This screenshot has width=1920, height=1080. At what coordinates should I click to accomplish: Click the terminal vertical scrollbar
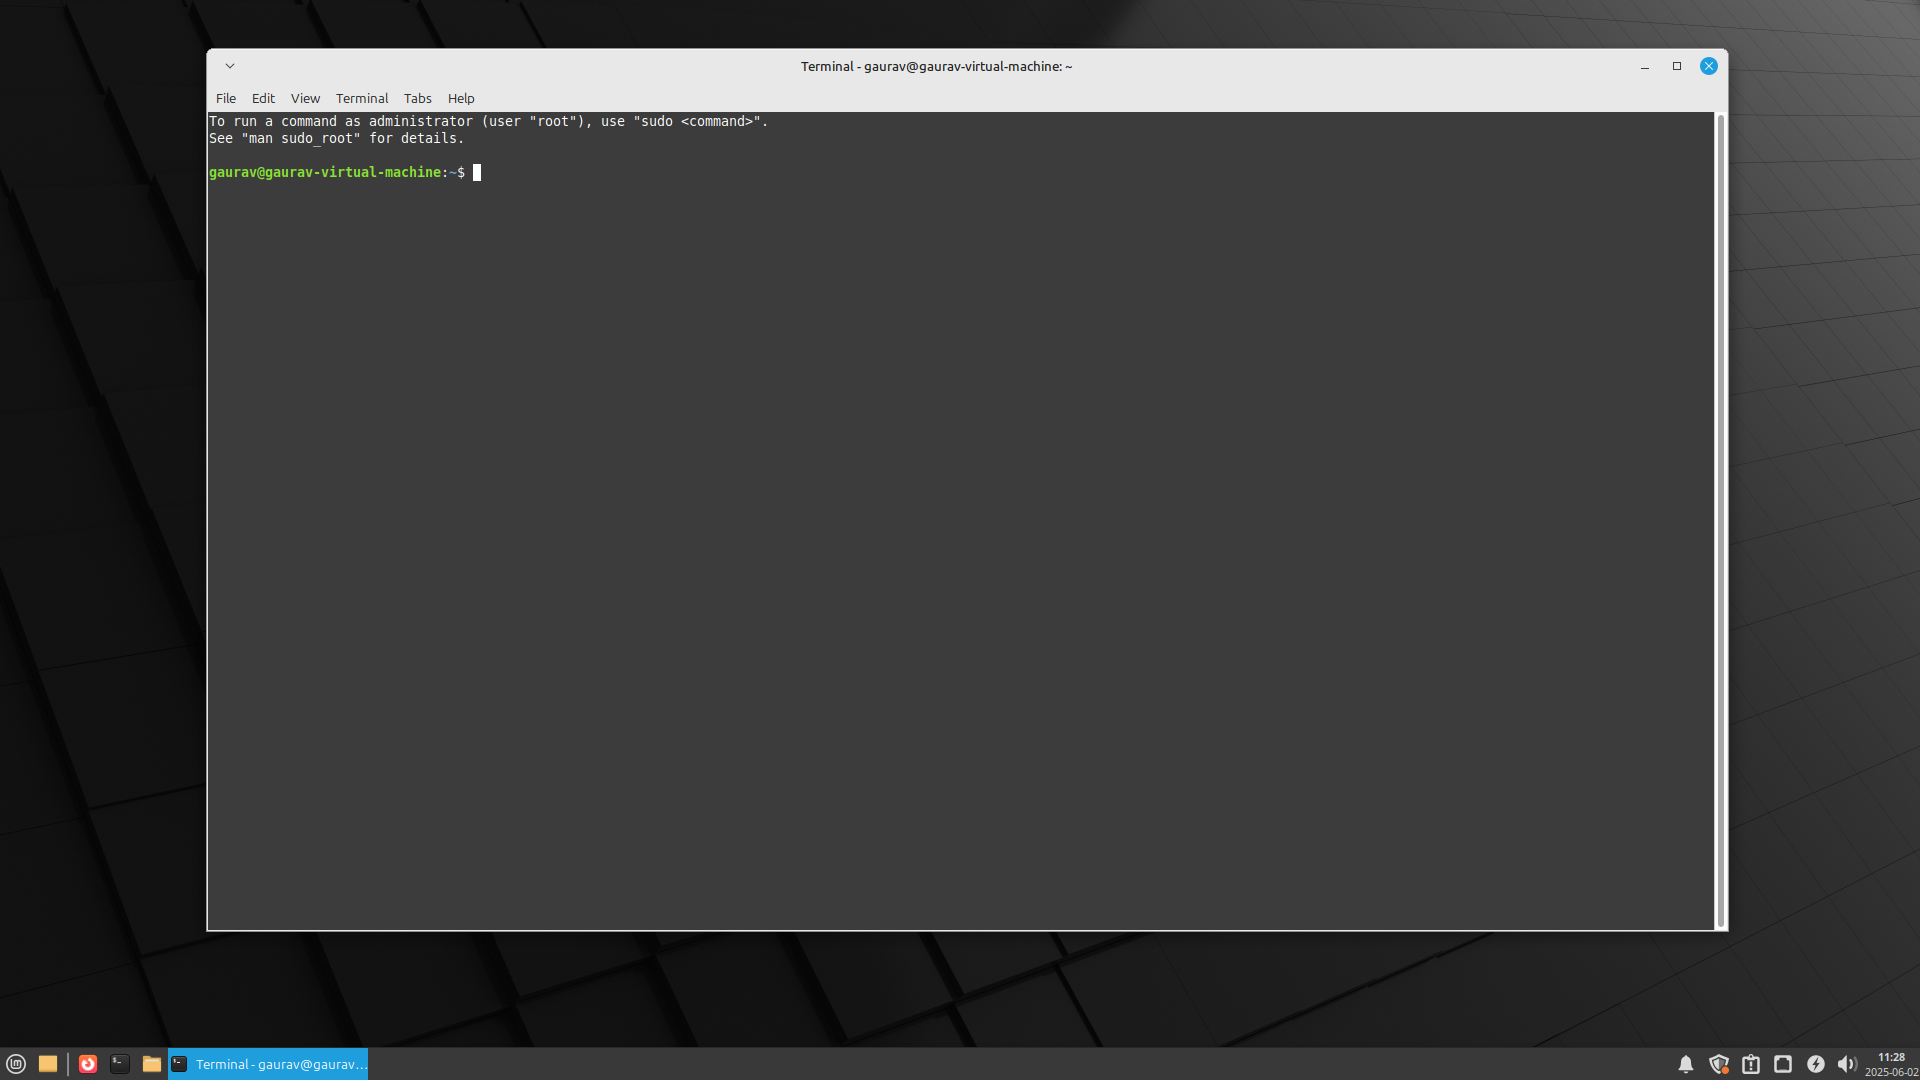pos(1721,521)
